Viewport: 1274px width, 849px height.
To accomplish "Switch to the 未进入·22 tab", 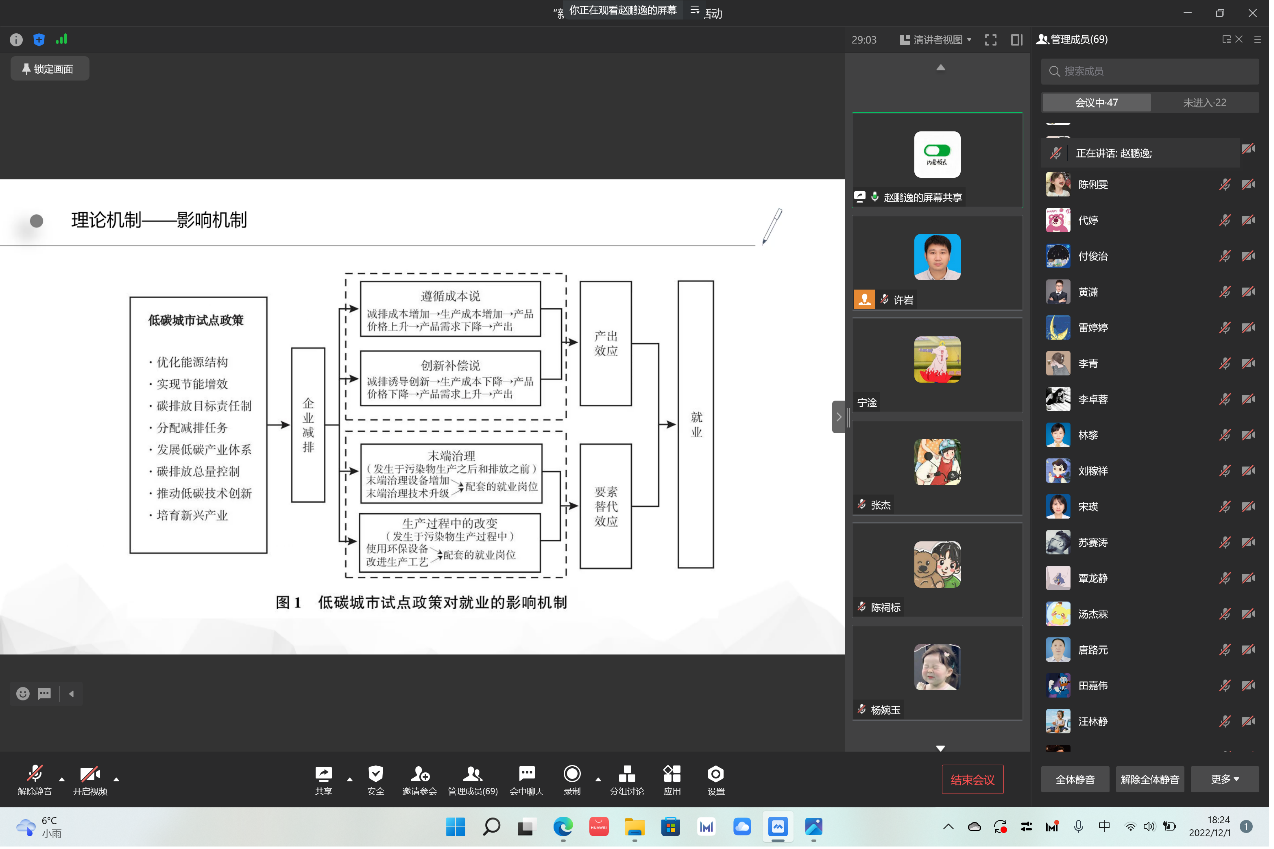I will [x=1204, y=103].
